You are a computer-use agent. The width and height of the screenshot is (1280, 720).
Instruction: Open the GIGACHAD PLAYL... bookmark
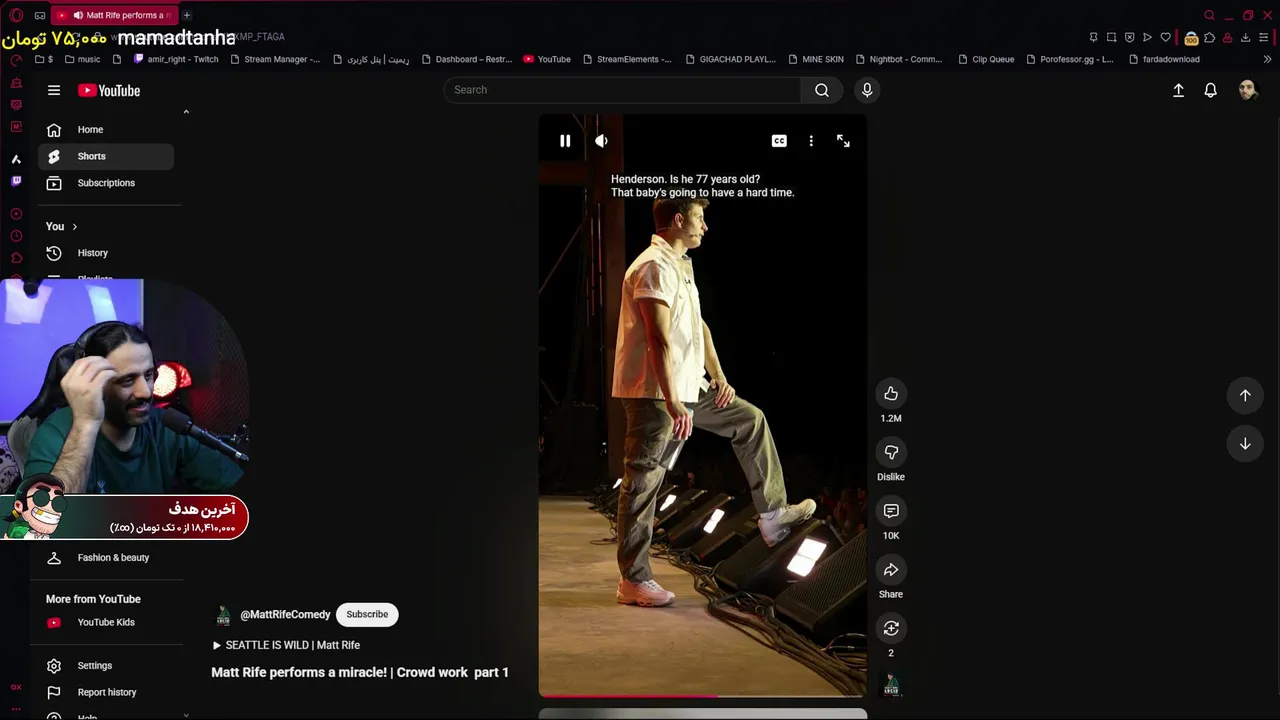[730, 59]
